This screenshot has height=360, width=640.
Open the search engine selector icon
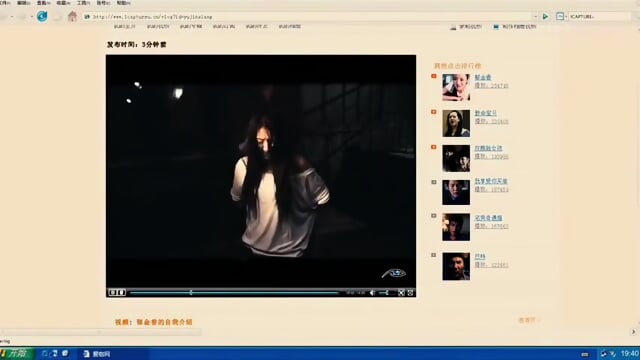coord(560,16)
